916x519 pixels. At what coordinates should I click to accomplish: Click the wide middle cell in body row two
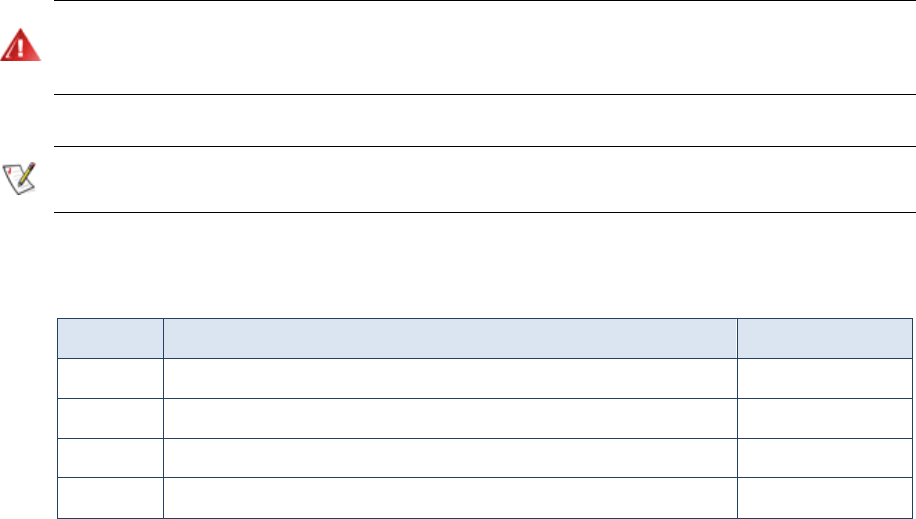(x=450, y=418)
